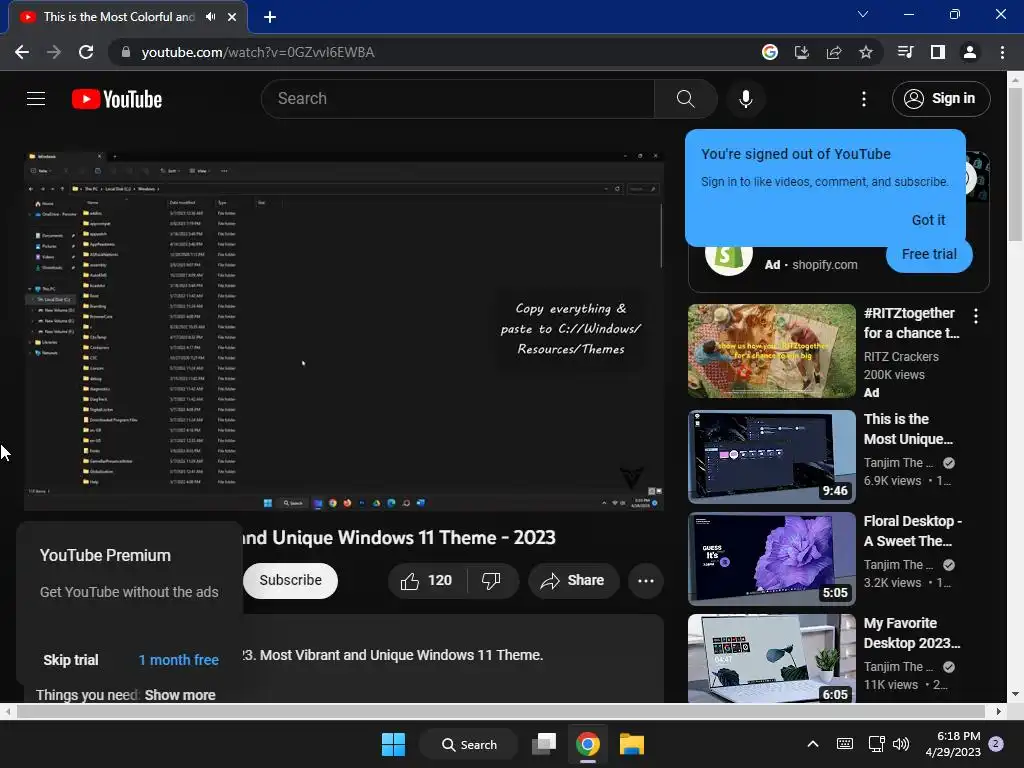Viewport: 1024px width, 768px height.
Task: Open RITZ Crackers ad thumbnail
Action: 772,351
